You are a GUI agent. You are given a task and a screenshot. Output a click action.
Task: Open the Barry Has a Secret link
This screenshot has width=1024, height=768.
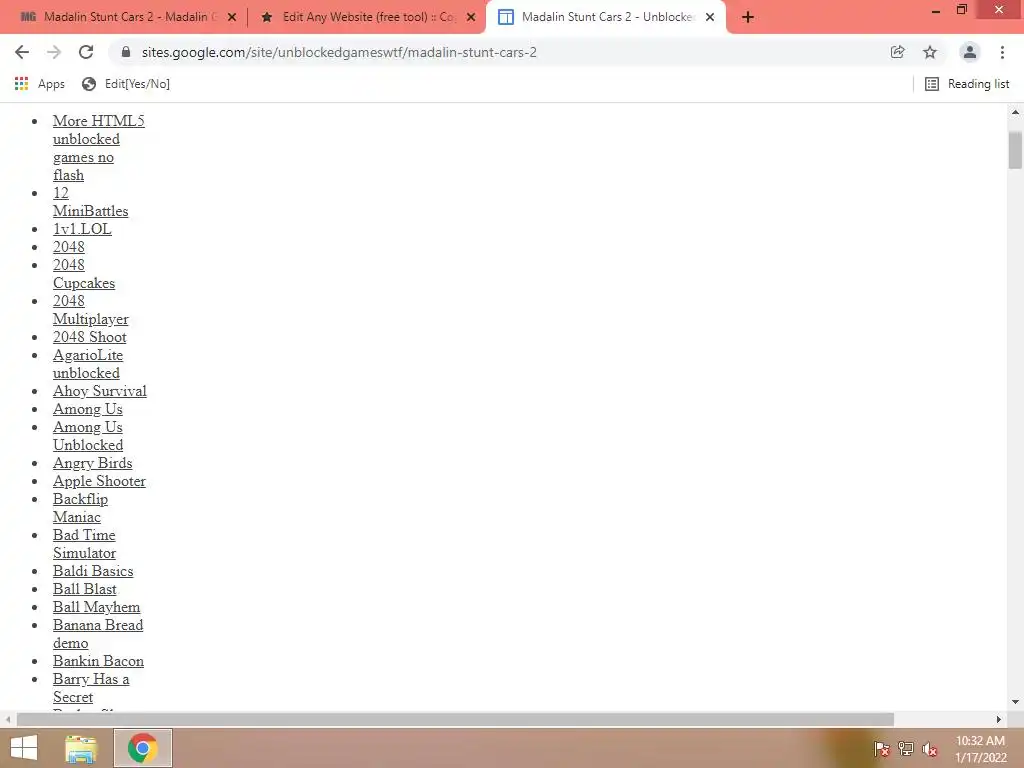click(91, 688)
